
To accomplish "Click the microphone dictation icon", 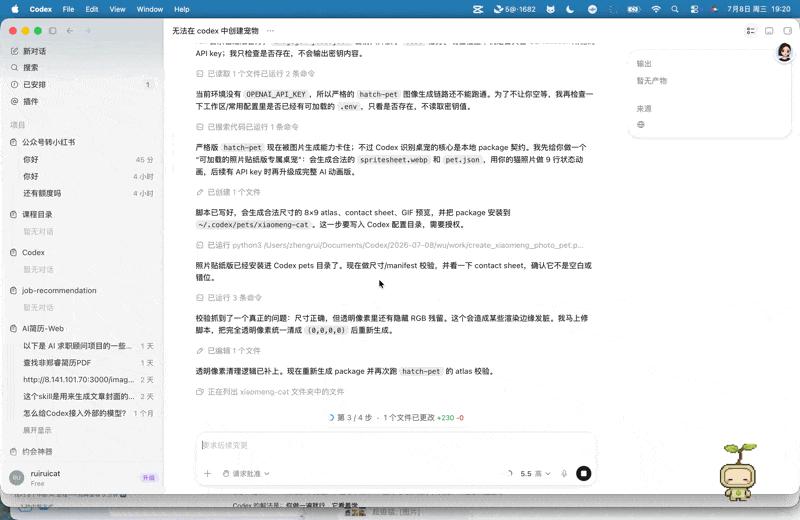I will point(564,474).
